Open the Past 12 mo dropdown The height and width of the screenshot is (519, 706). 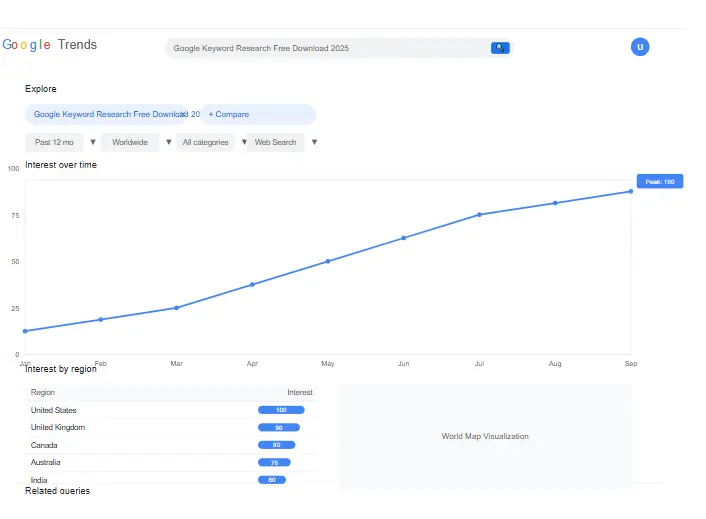point(55,143)
